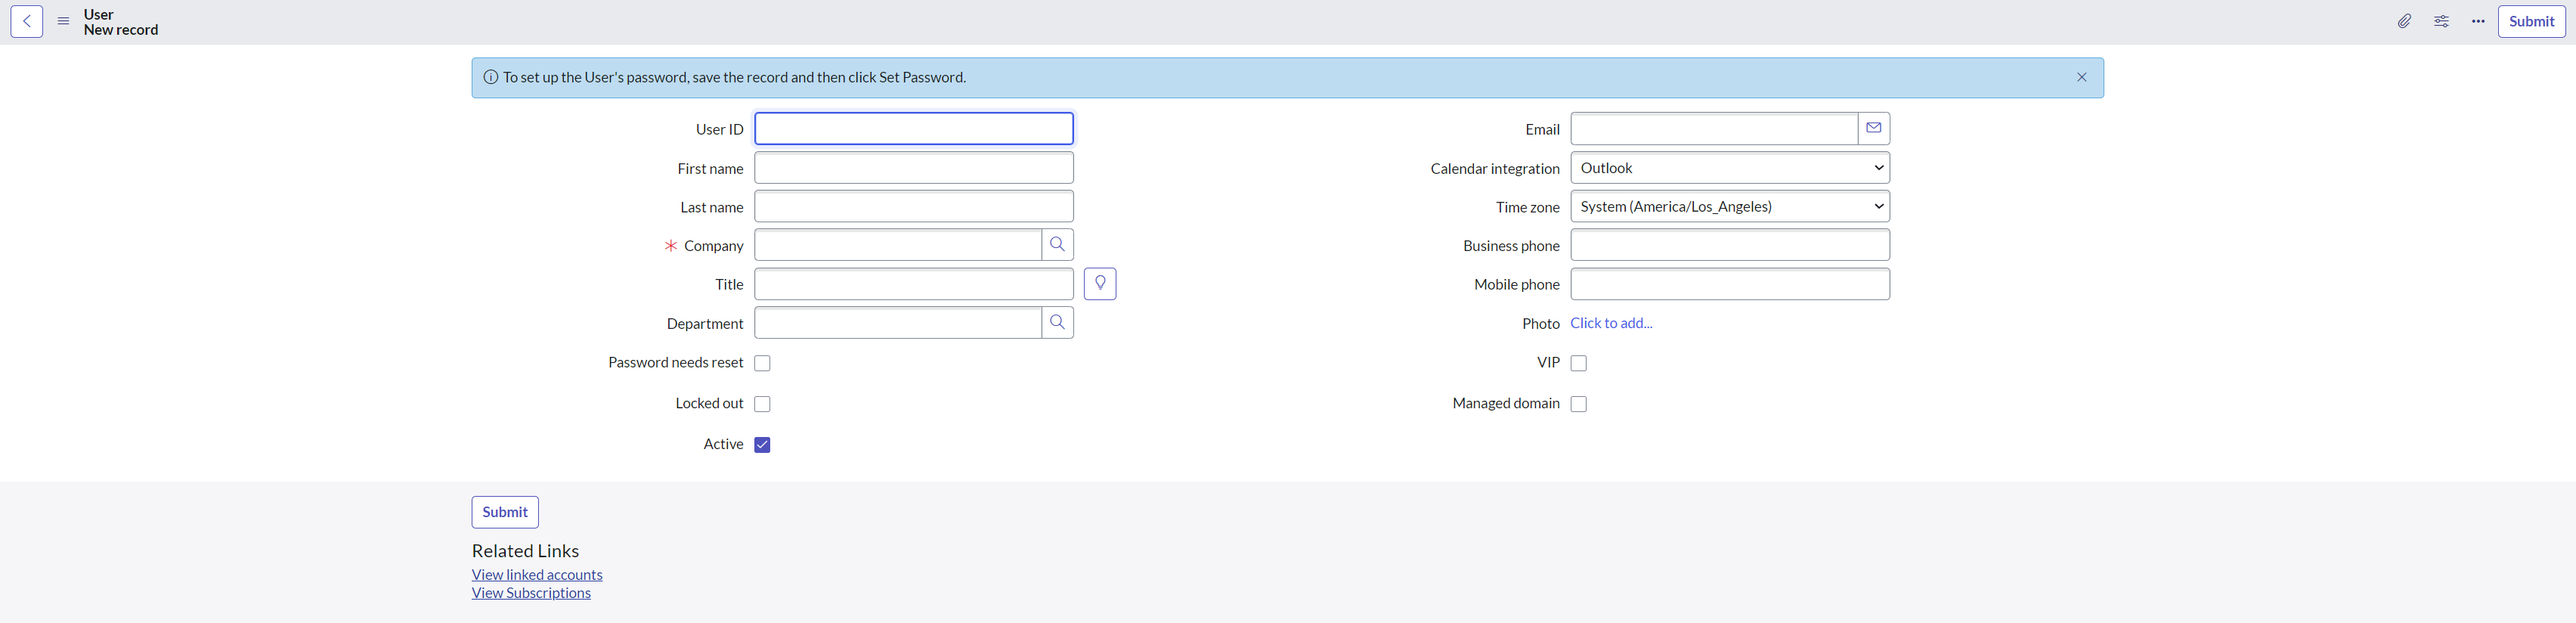This screenshot has height=623, width=2576.
Task: Open the View linked accounts link
Action: pyautogui.click(x=537, y=575)
